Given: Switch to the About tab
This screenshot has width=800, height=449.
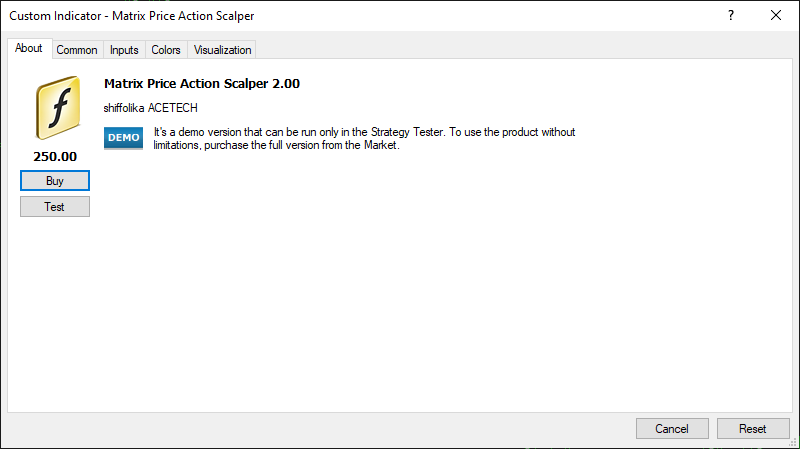Looking at the screenshot, I should (29, 49).
